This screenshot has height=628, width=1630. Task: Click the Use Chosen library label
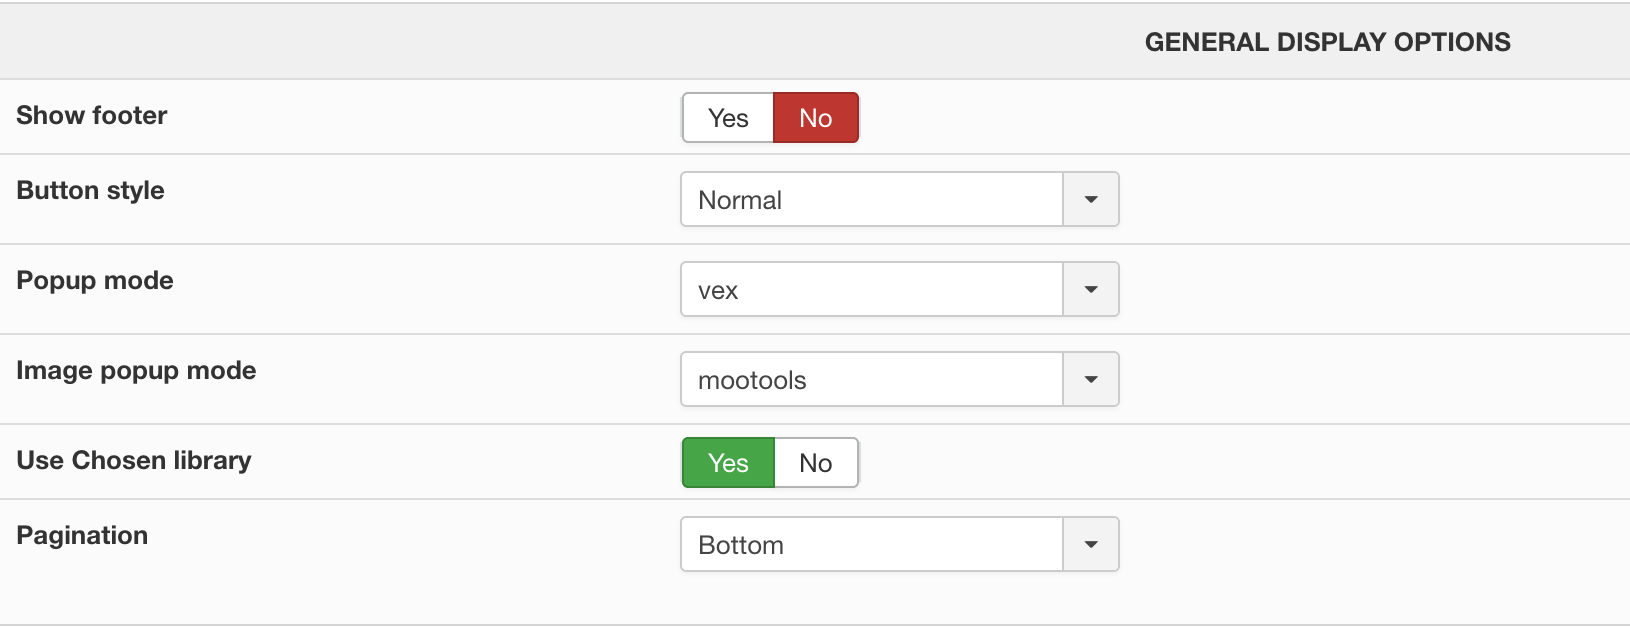[134, 461]
